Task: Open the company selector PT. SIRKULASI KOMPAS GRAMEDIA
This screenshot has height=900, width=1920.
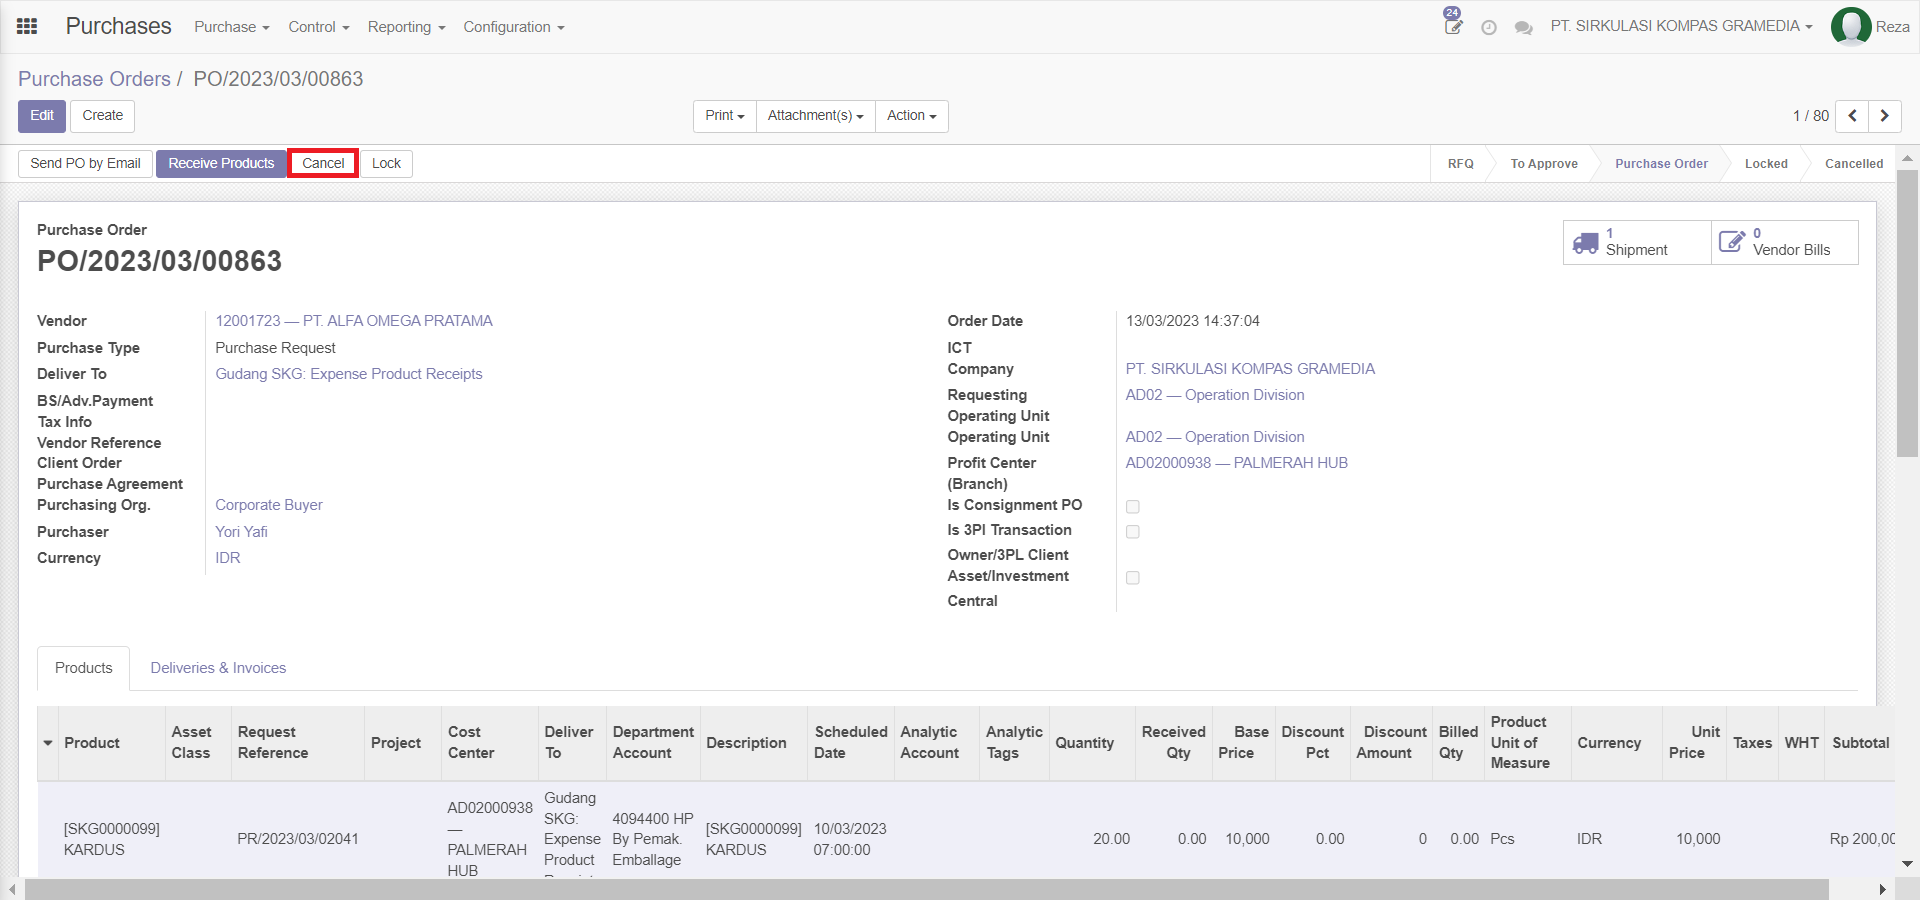Action: pos(1682,26)
